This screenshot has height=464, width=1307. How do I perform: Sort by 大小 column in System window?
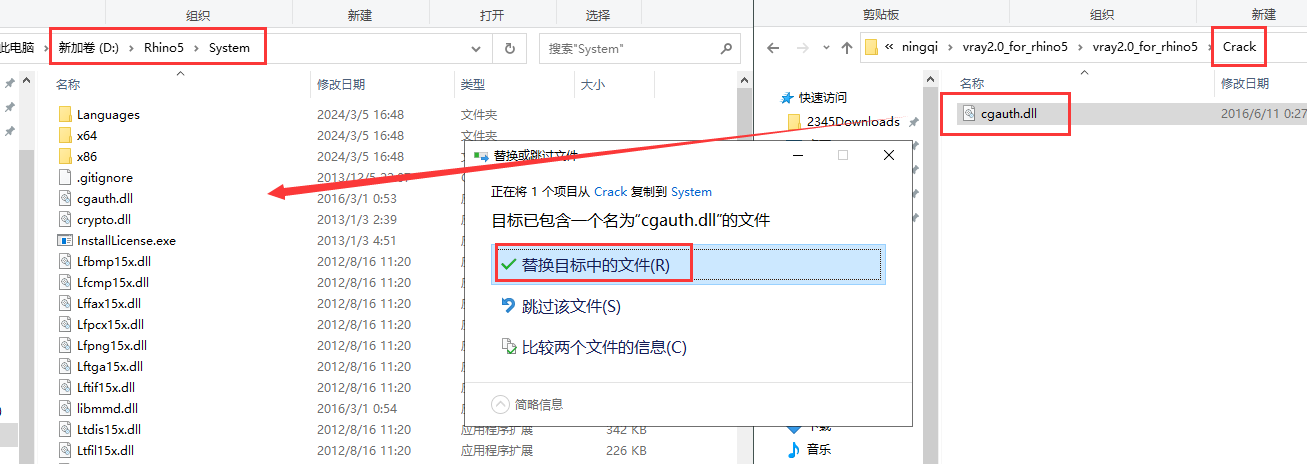click(x=592, y=85)
